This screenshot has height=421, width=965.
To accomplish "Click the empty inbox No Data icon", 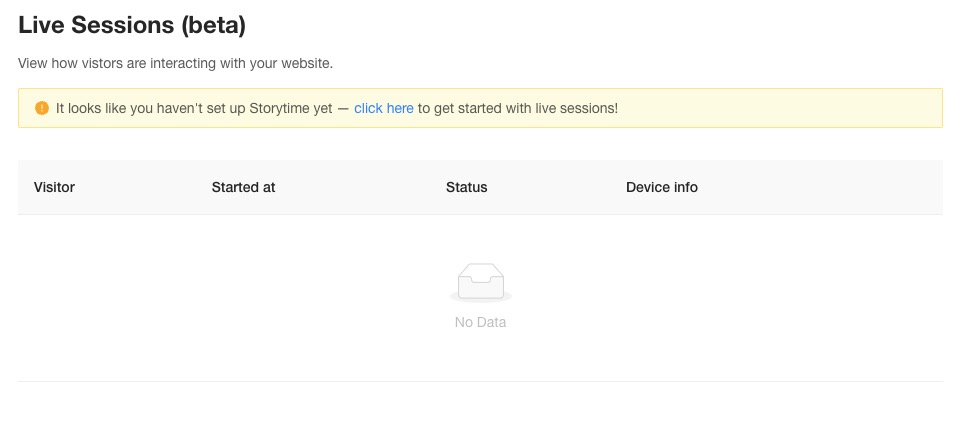I will 480,282.
